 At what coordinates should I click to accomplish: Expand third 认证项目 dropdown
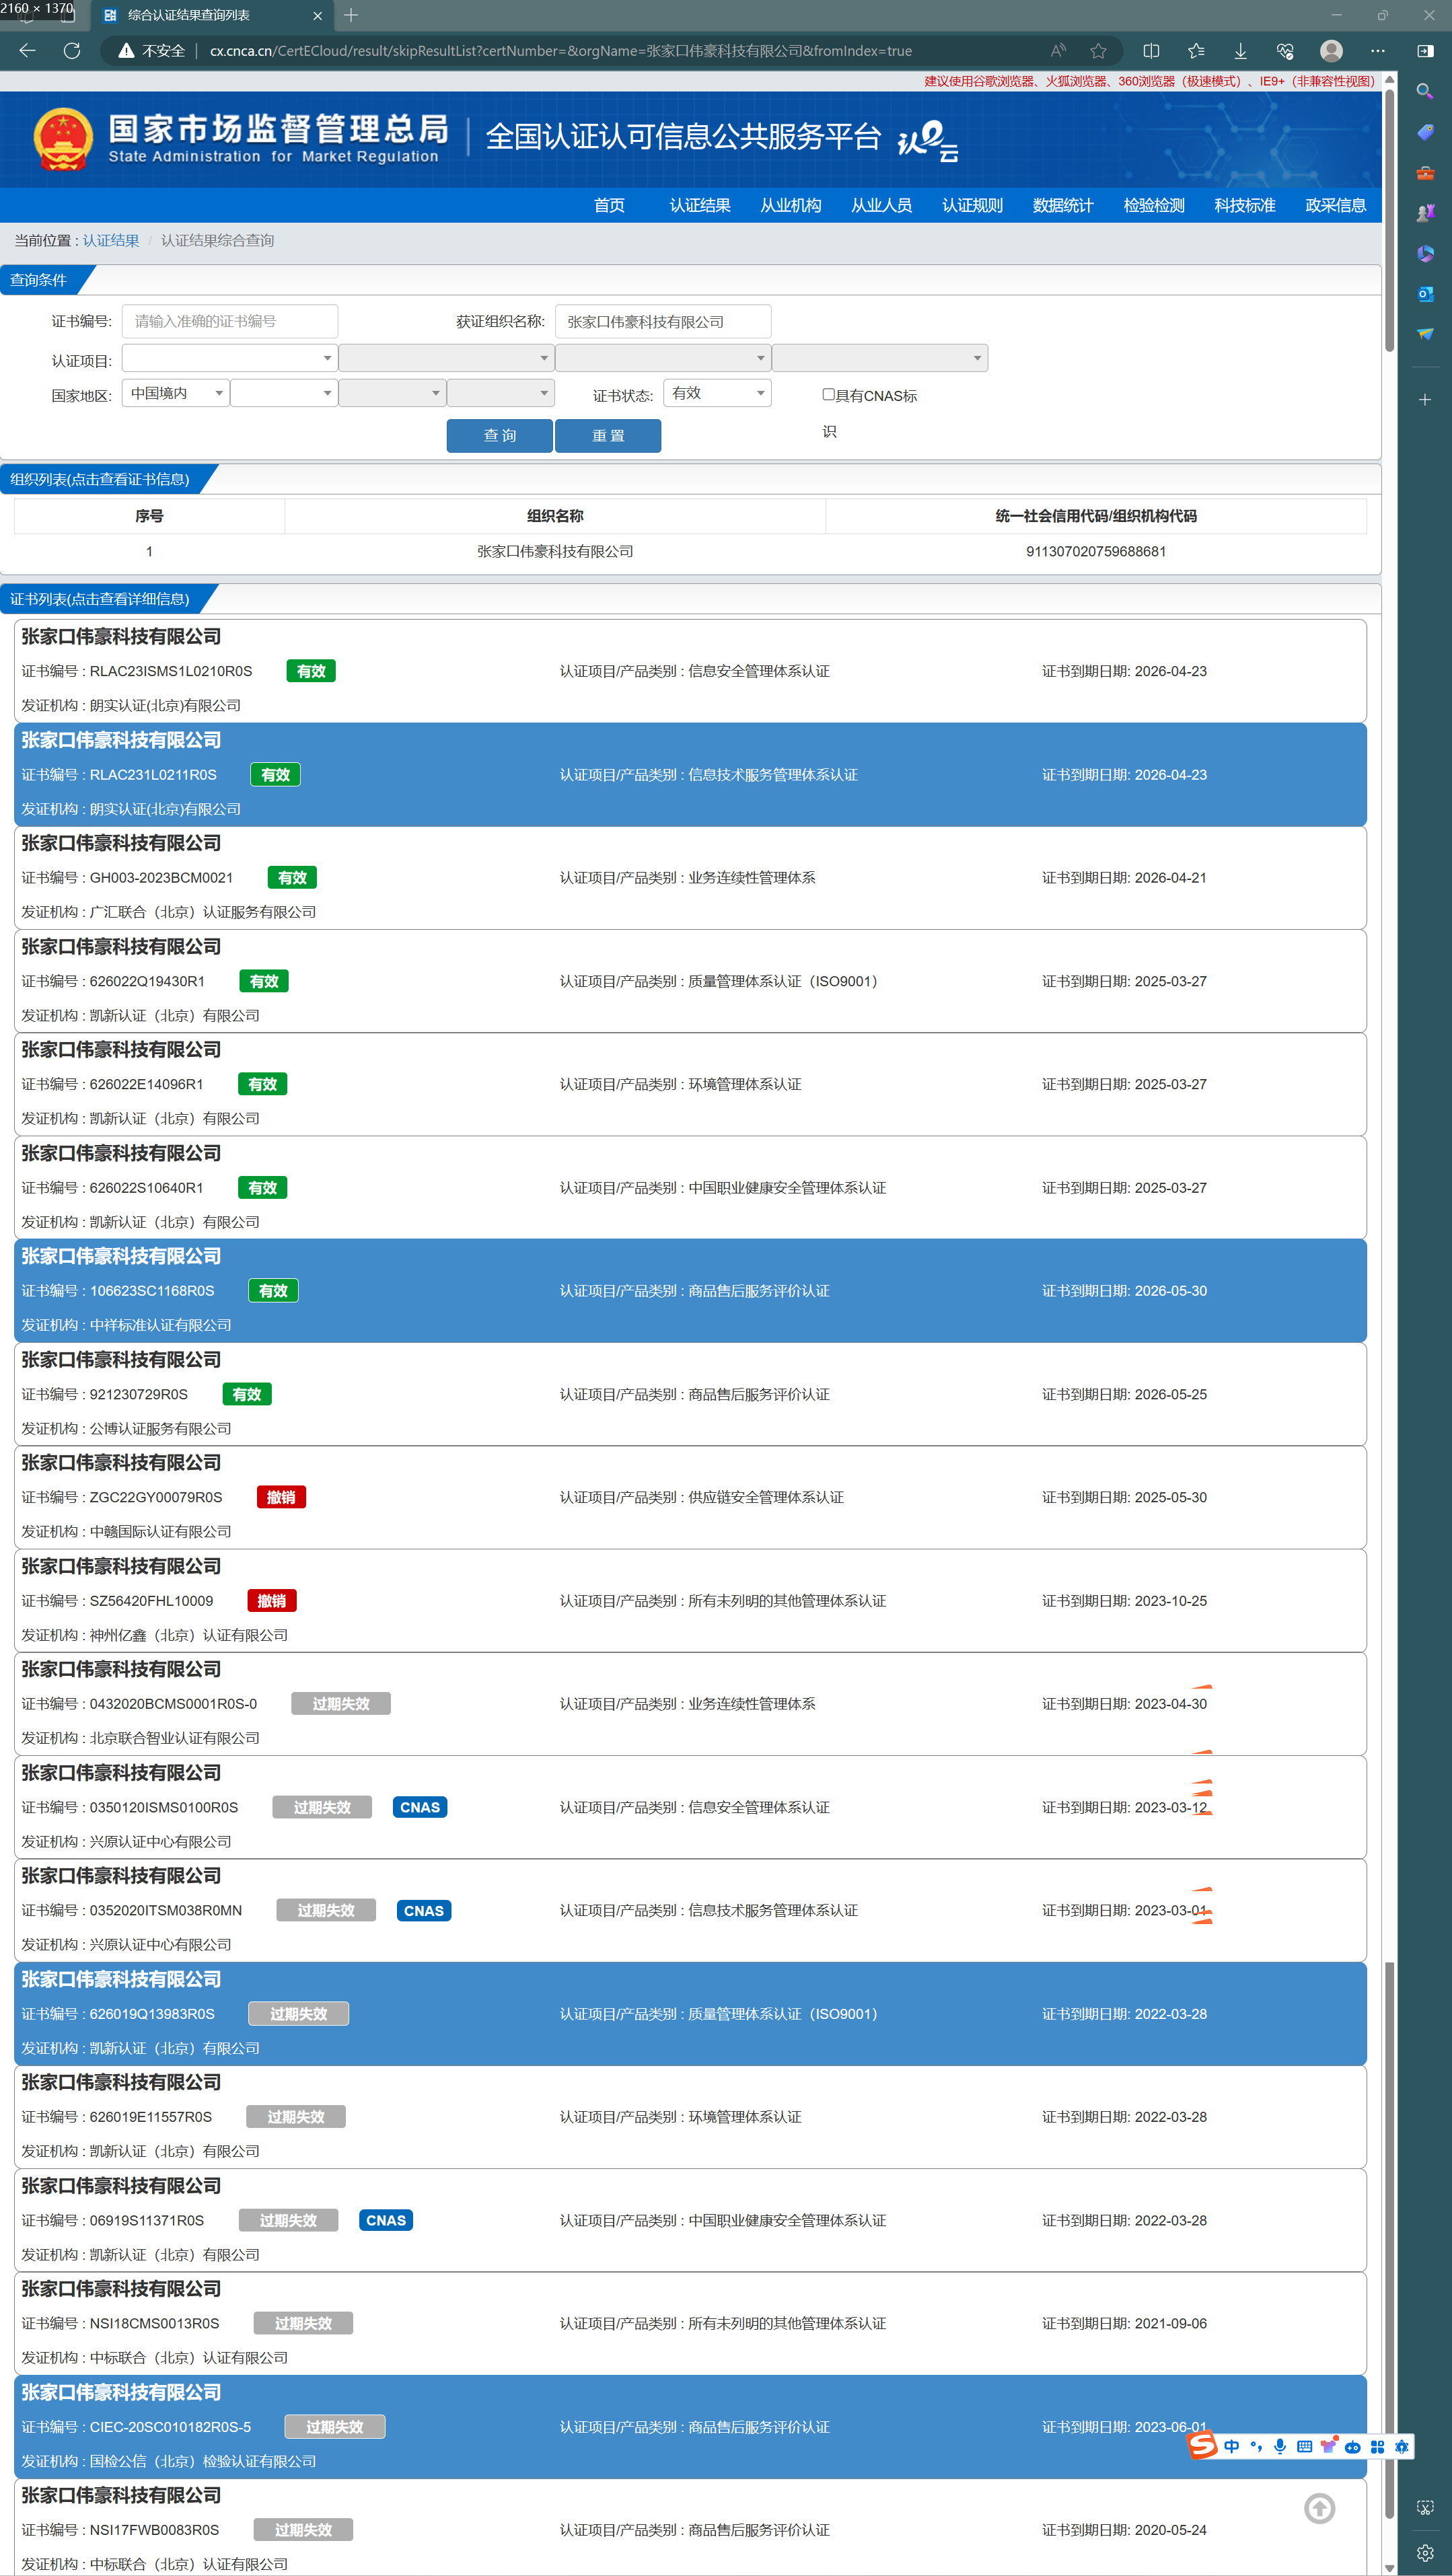(663, 358)
